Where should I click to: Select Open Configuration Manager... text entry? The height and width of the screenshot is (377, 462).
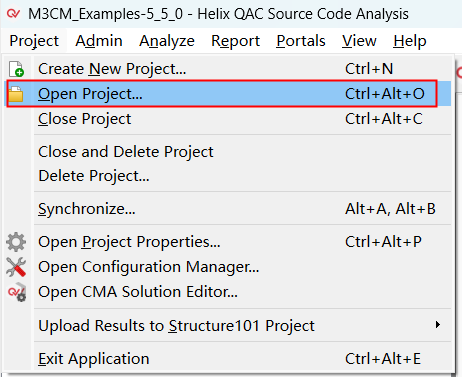click(149, 267)
